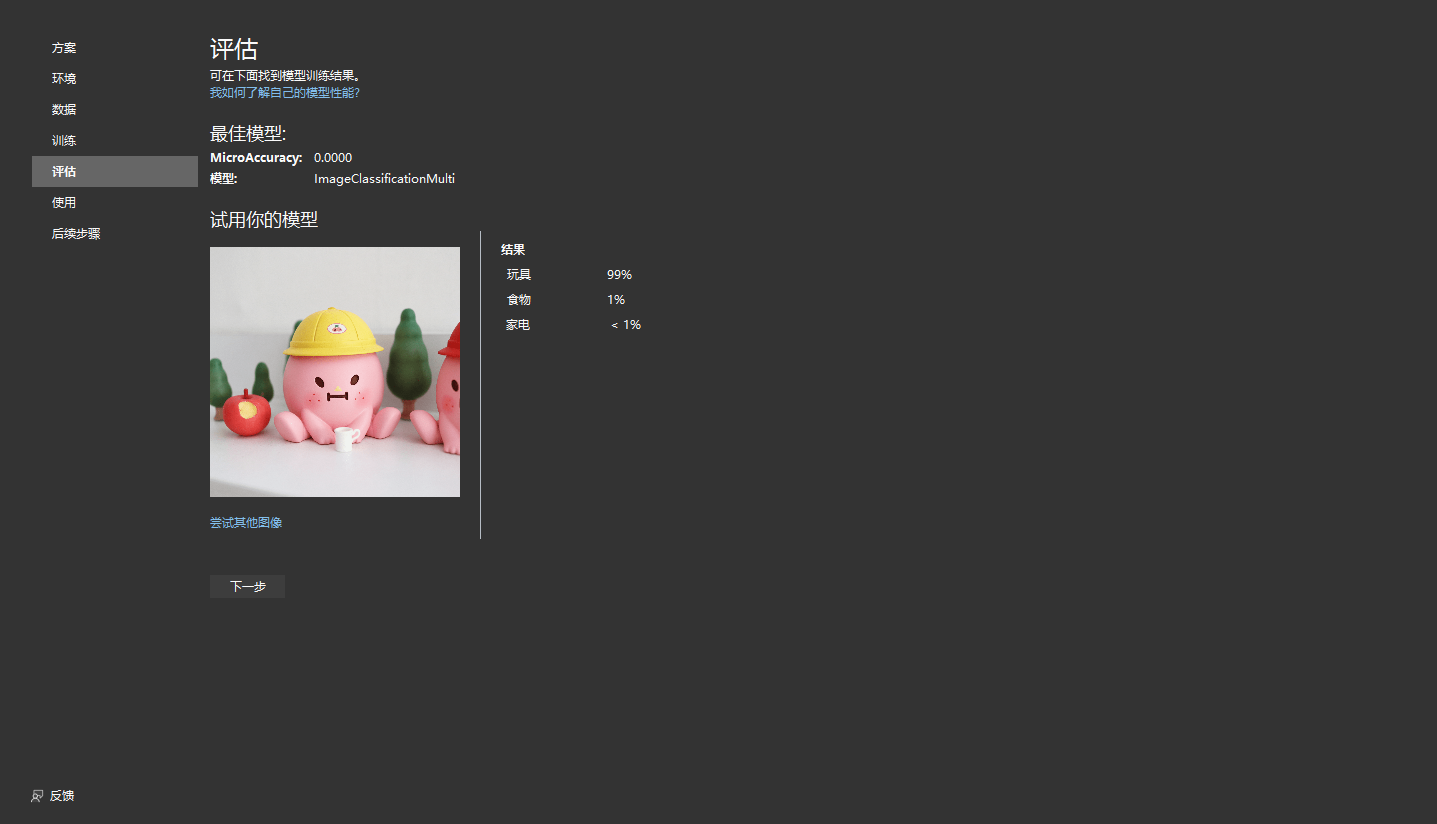Image resolution: width=1437 pixels, height=824 pixels.
Task: Select the 家电 result label
Action: point(518,325)
